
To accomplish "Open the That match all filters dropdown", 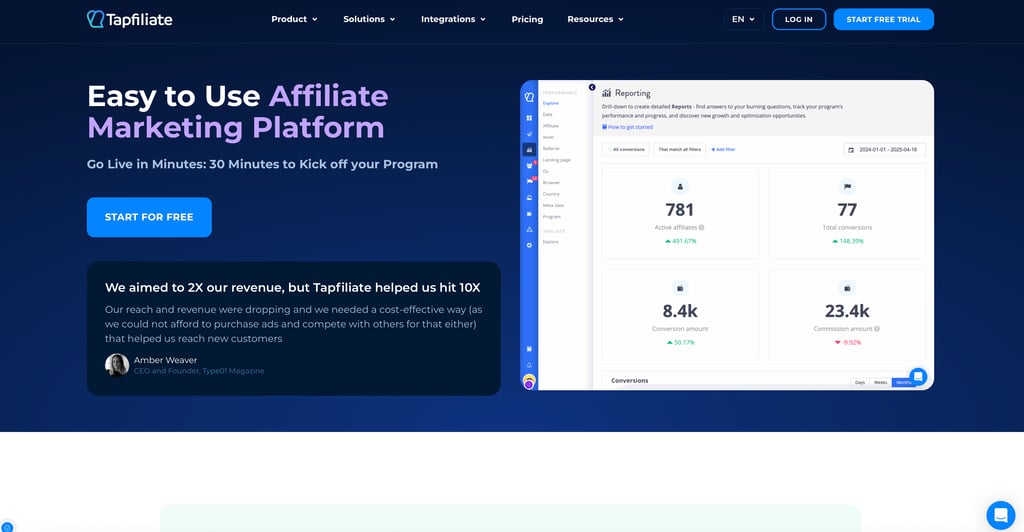I will (679, 149).
